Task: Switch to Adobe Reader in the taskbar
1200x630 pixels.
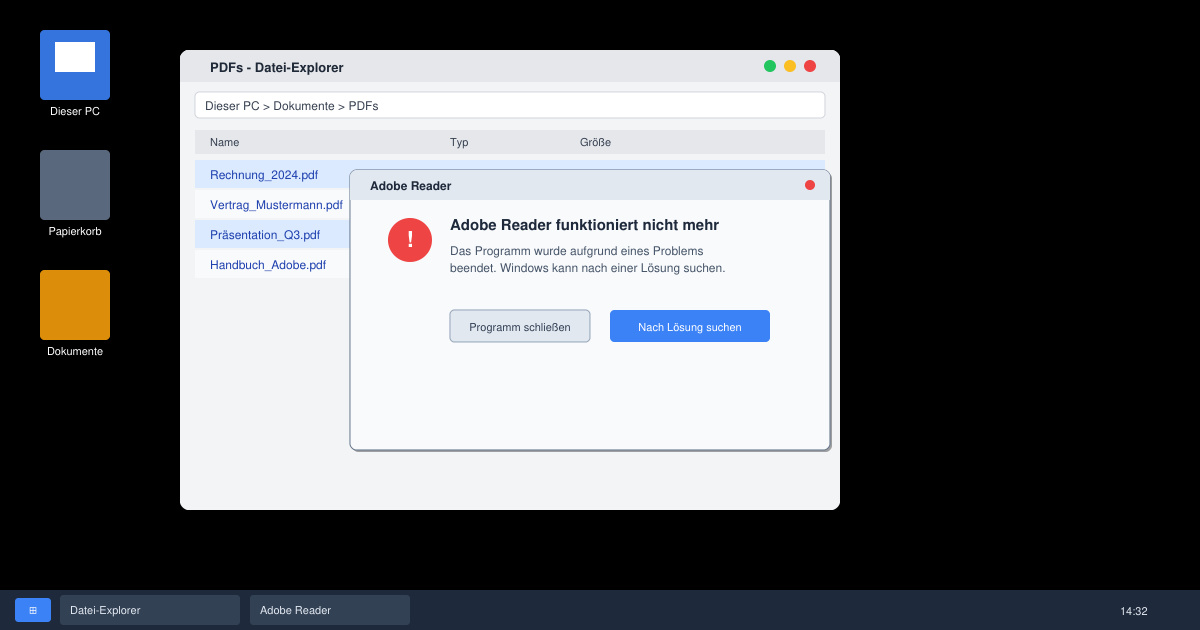Action: point(330,610)
